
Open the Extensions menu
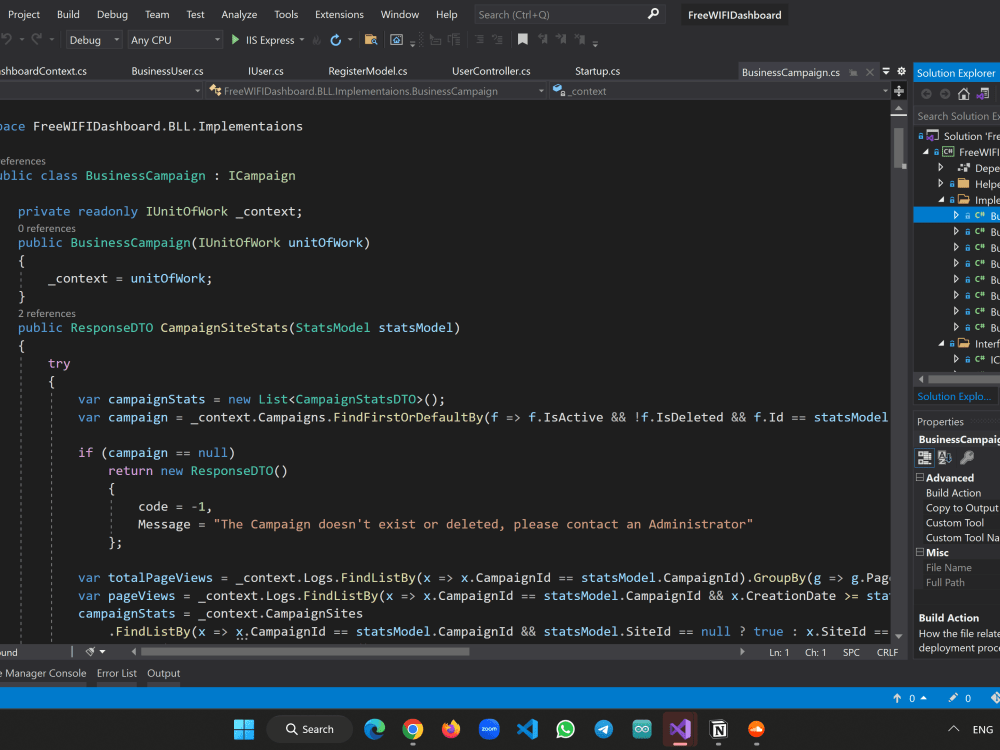[x=339, y=14]
